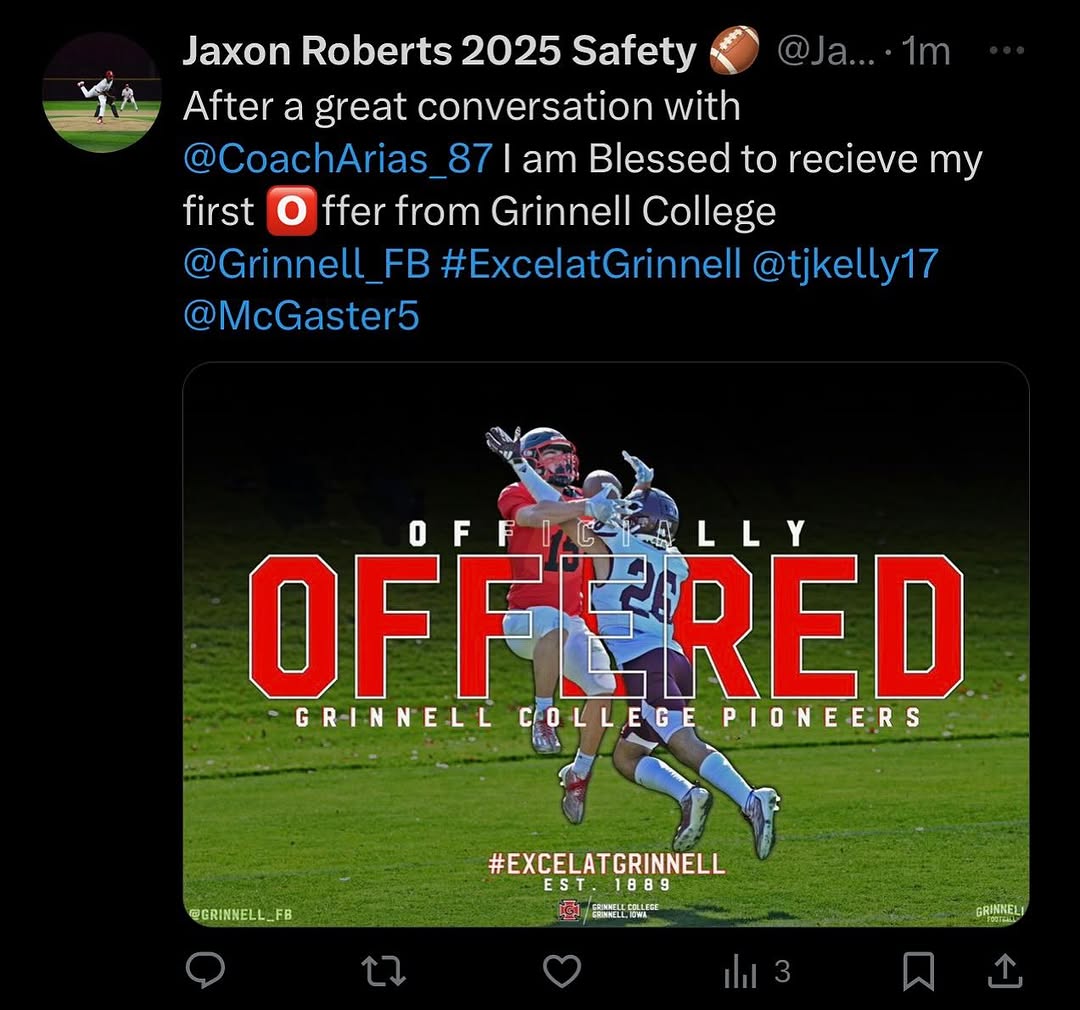Screen dimensions: 1080x1010
Task: Open view analytics bar chart icon
Action: click(742, 972)
